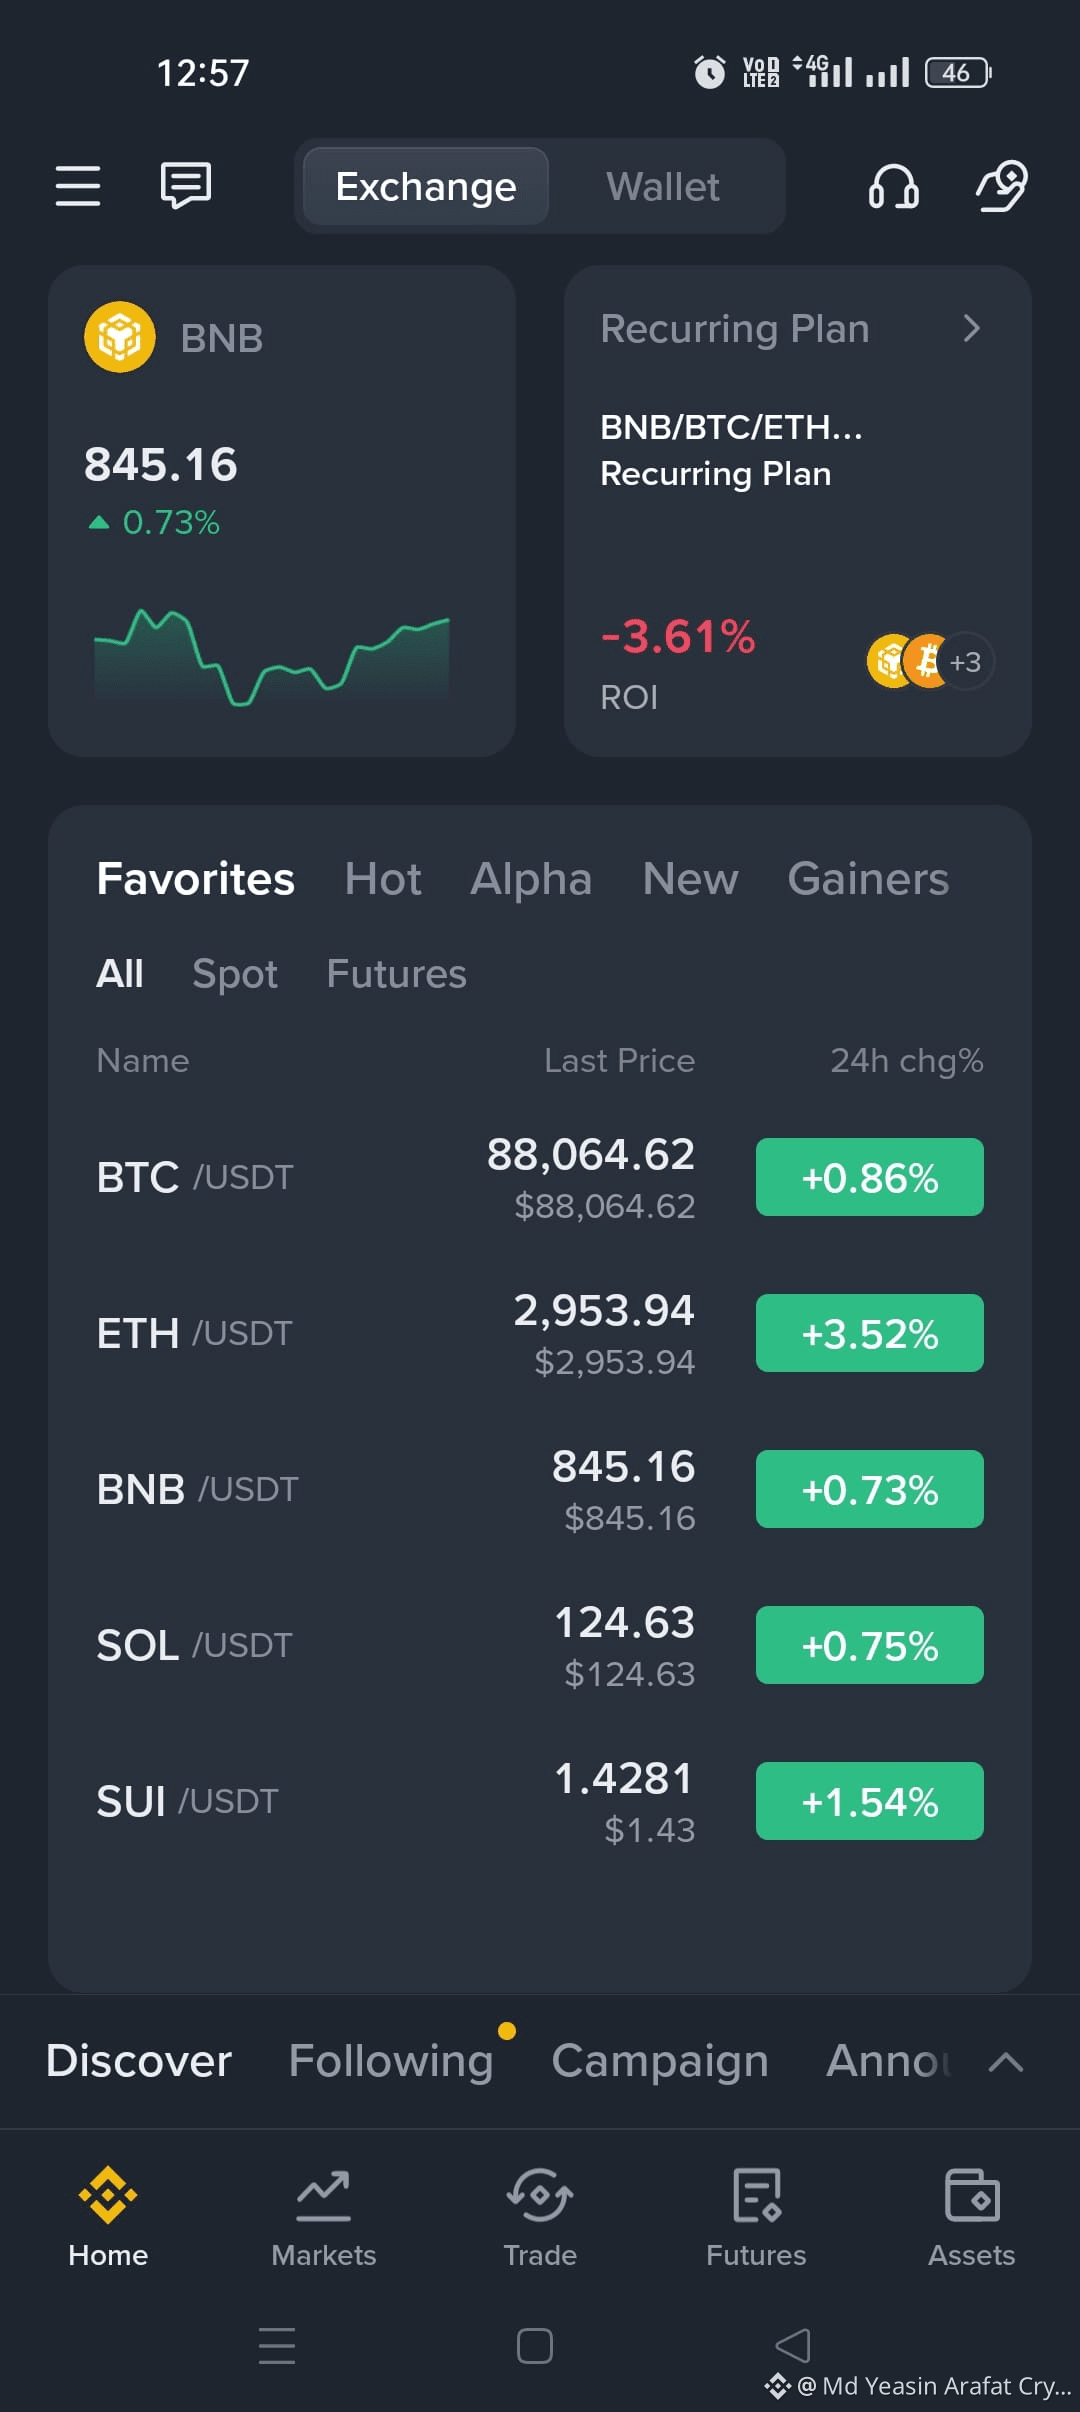Expand the Discover section up-arrow
1080x2412 pixels.
[x=1006, y=2062]
